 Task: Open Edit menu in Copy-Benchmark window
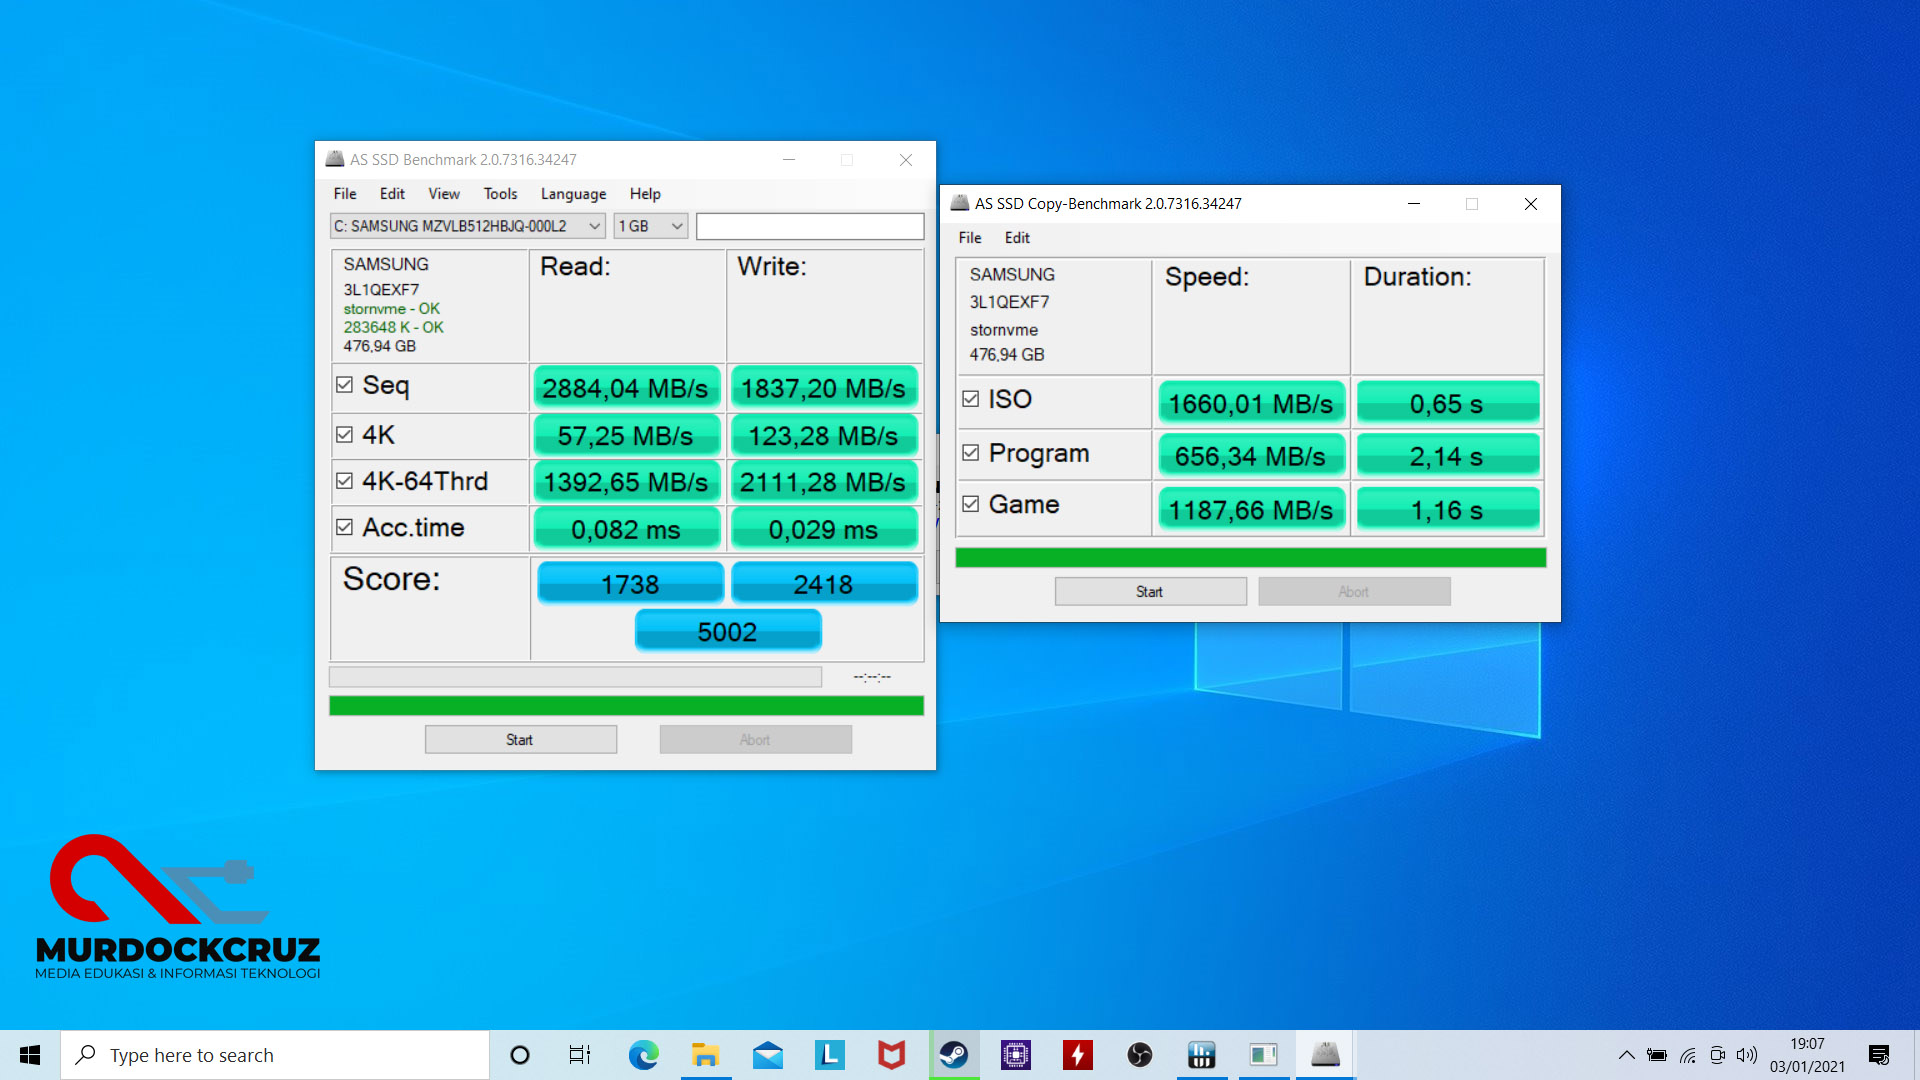1017,238
